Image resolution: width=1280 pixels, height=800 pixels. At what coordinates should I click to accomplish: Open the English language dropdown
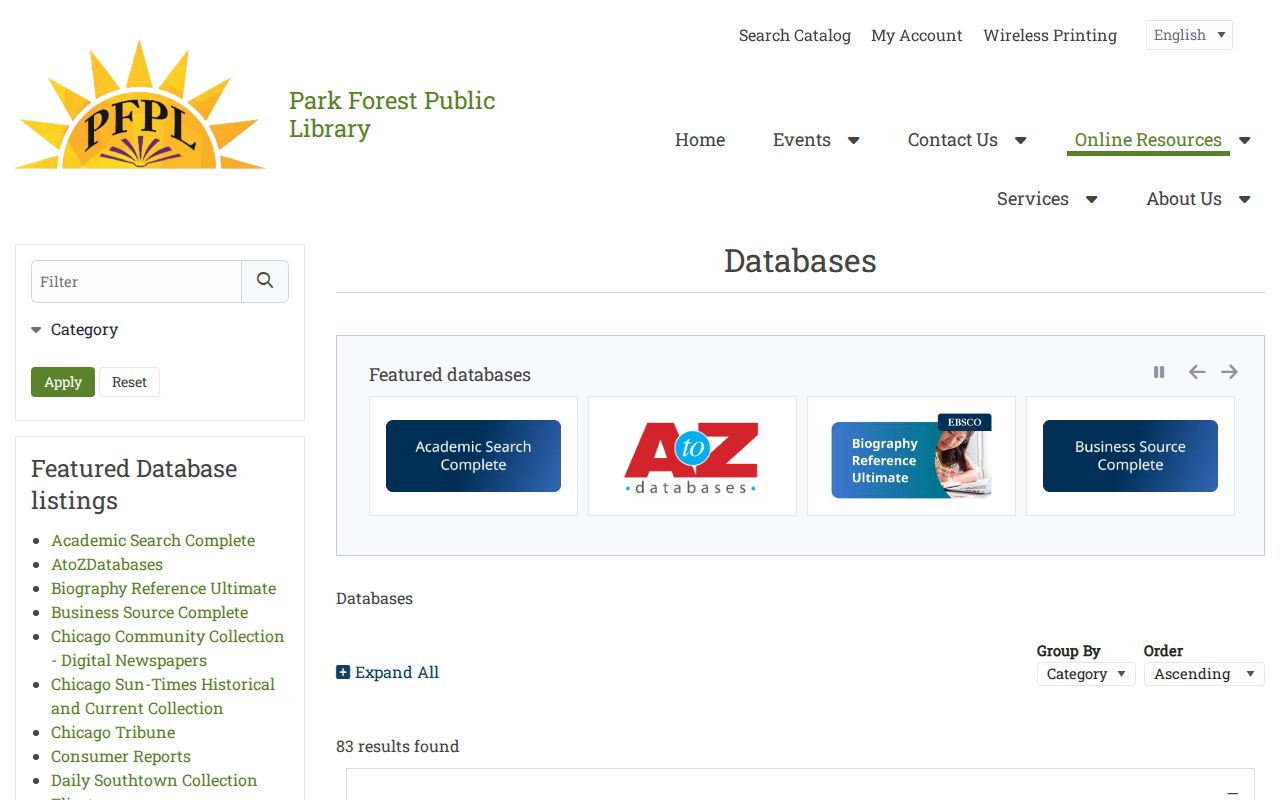tap(1189, 35)
